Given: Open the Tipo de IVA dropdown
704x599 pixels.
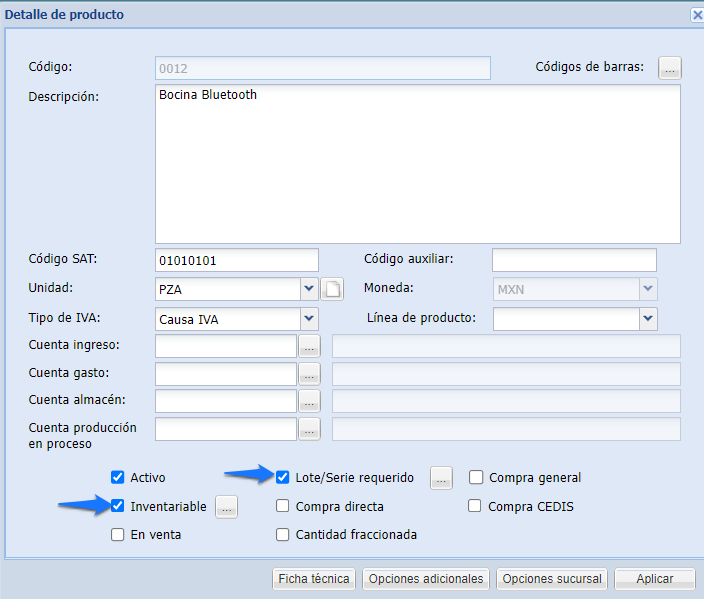Looking at the screenshot, I should [x=308, y=319].
